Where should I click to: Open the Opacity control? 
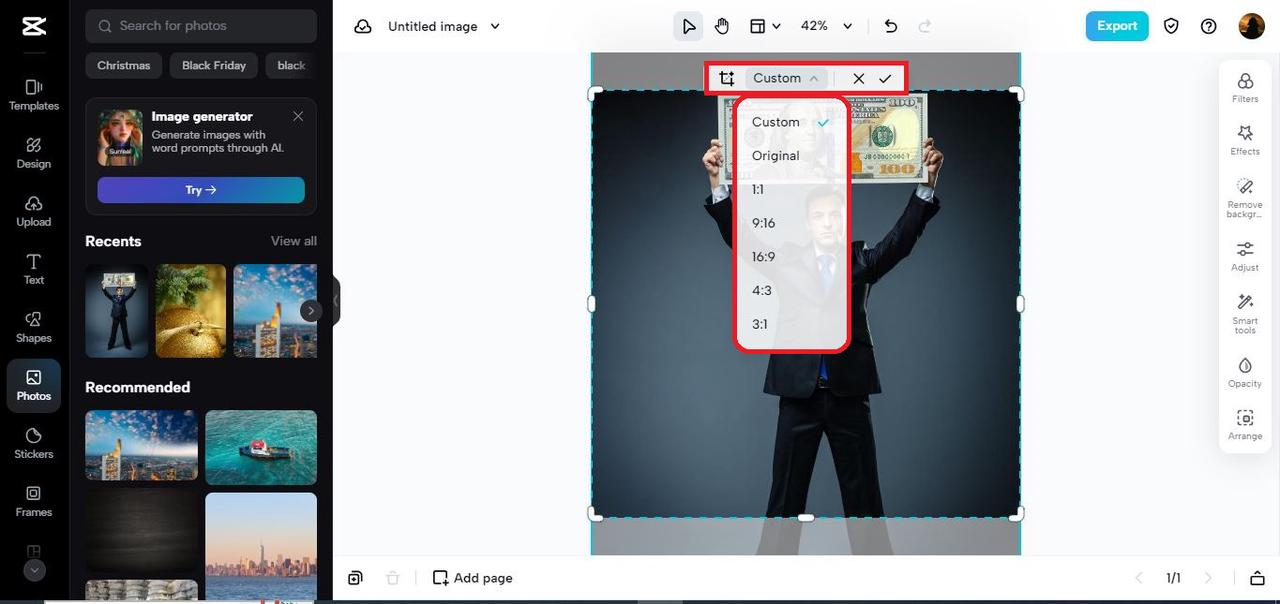click(1245, 372)
